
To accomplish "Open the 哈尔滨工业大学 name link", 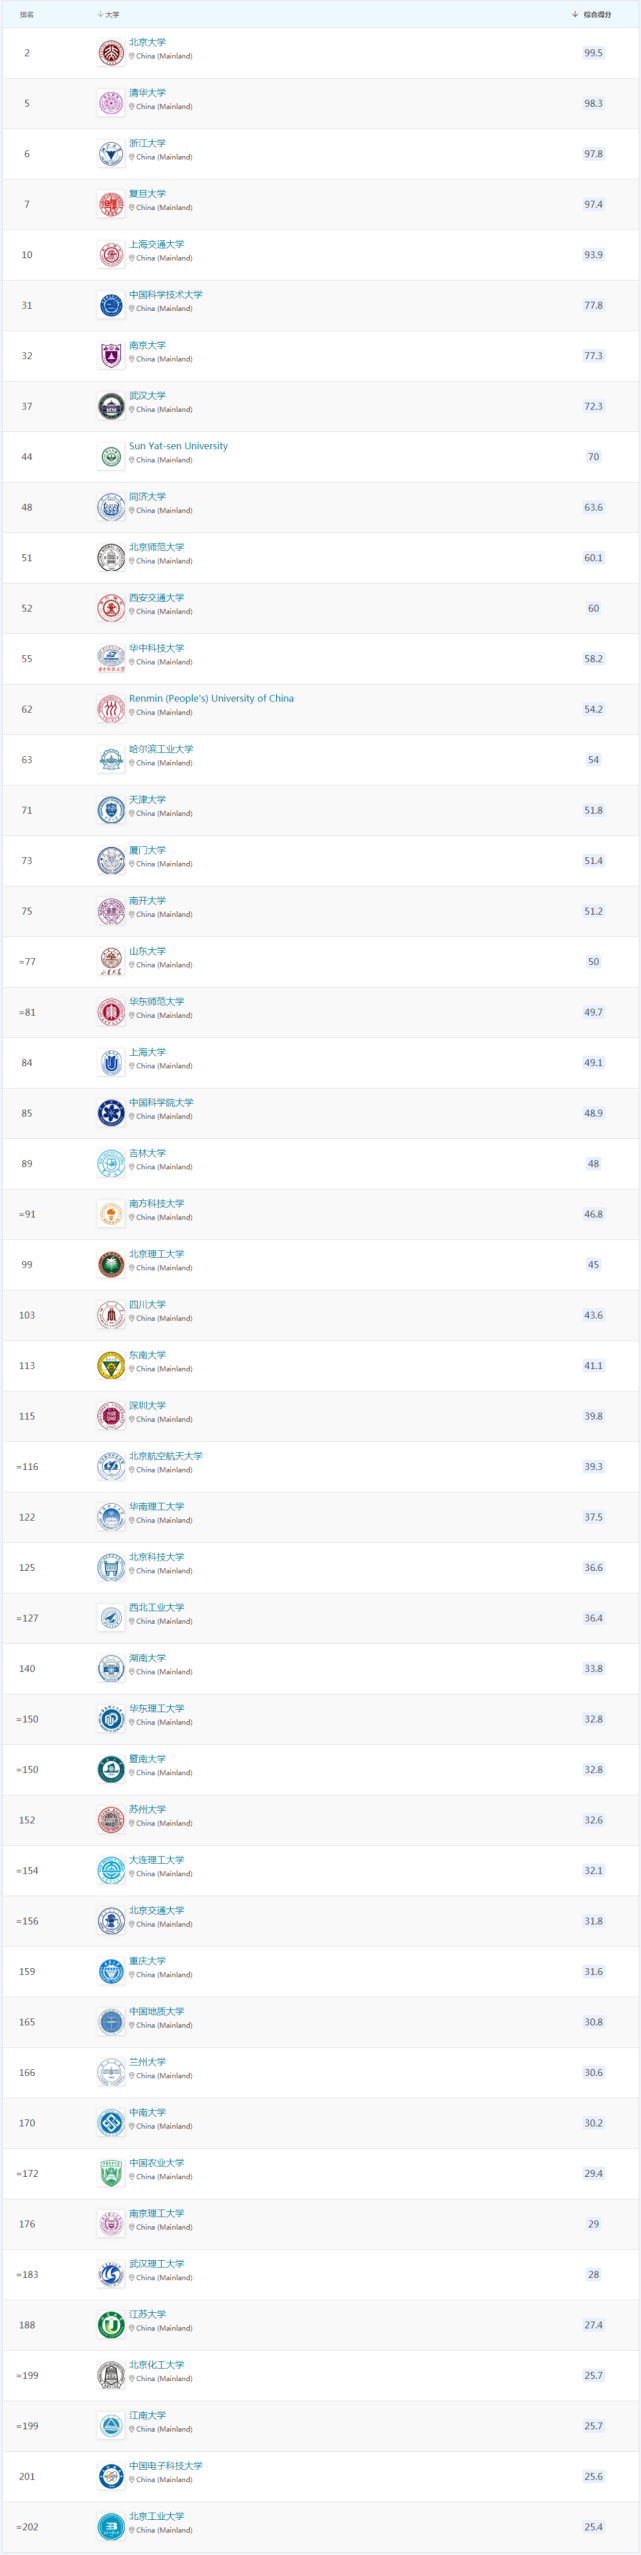I will tap(161, 749).
